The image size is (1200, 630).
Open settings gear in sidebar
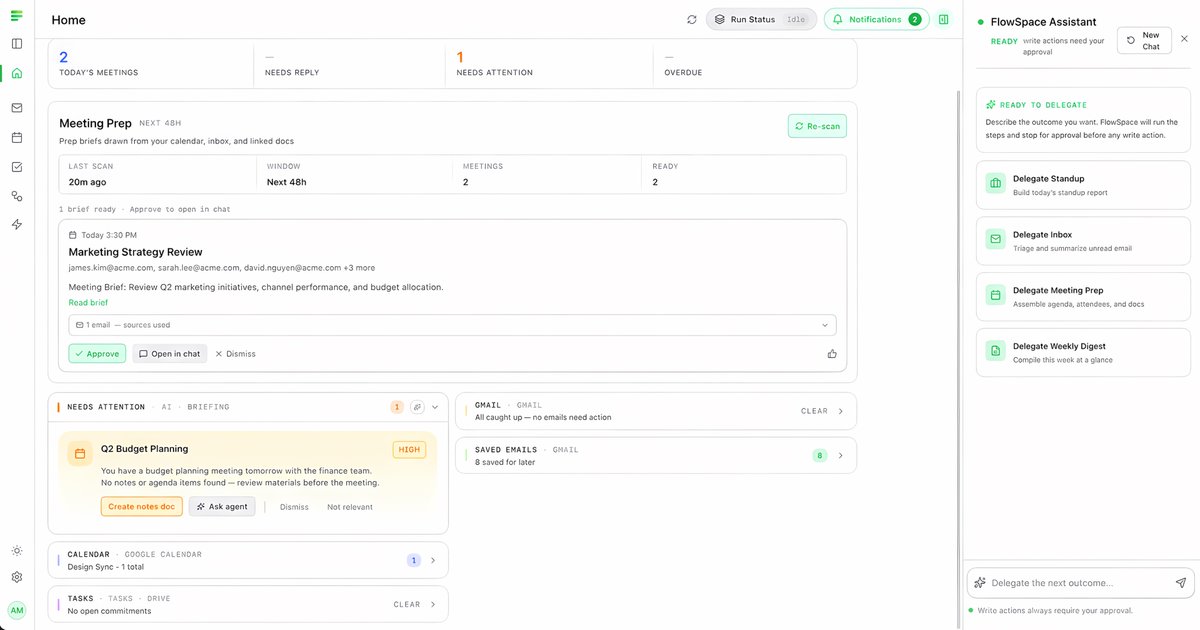(x=17, y=577)
